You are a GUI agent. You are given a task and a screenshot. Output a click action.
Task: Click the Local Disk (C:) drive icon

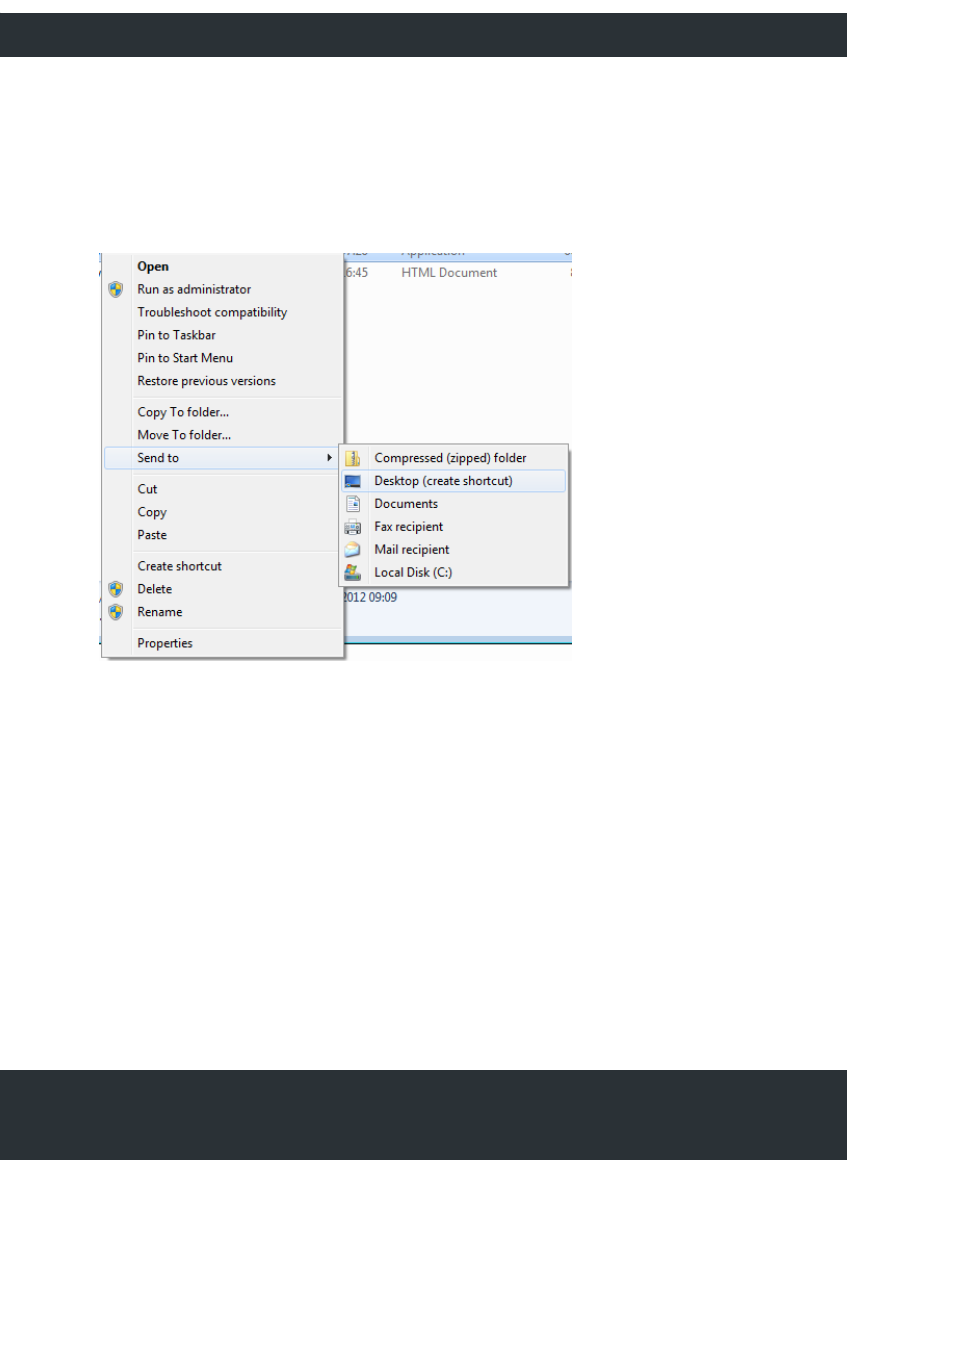click(x=353, y=573)
